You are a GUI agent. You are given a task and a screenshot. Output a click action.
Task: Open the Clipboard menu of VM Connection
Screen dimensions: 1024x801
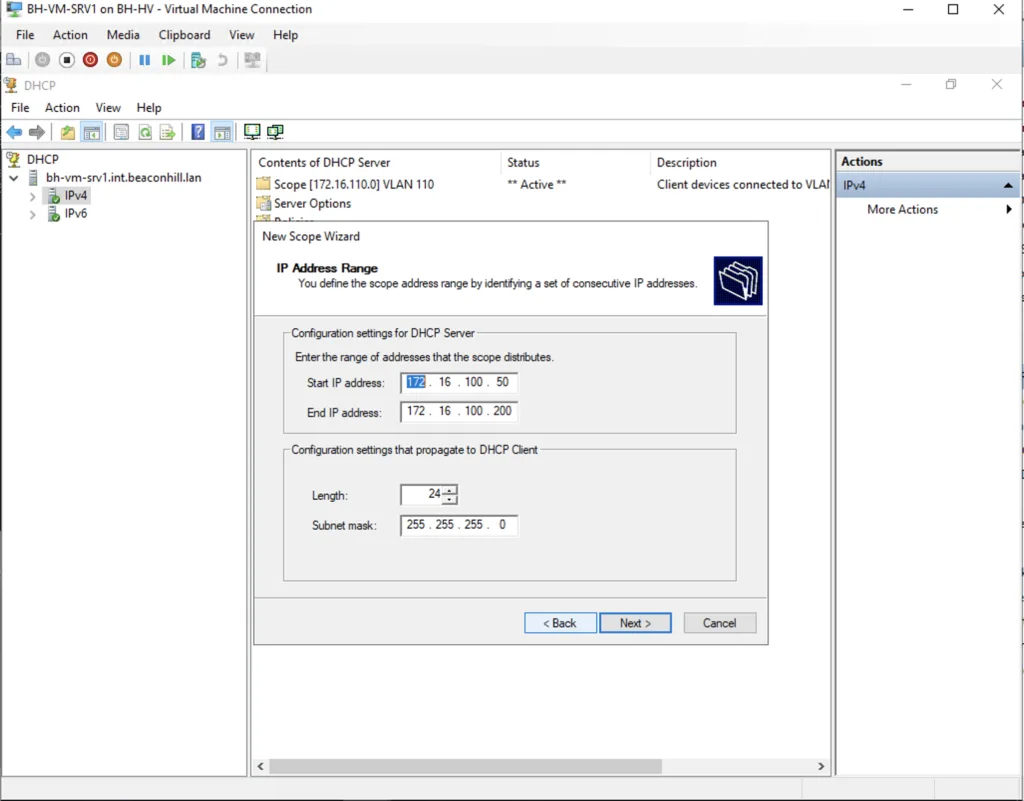[x=184, y=35]
